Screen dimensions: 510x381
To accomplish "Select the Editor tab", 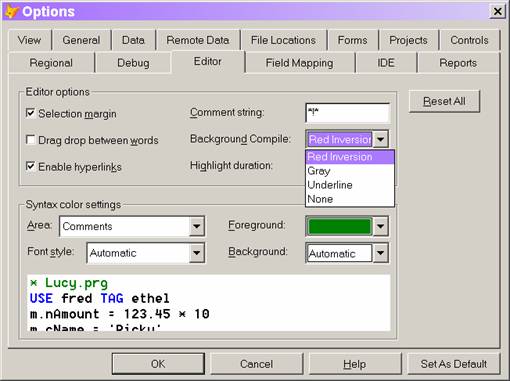I will coord(208,62).
